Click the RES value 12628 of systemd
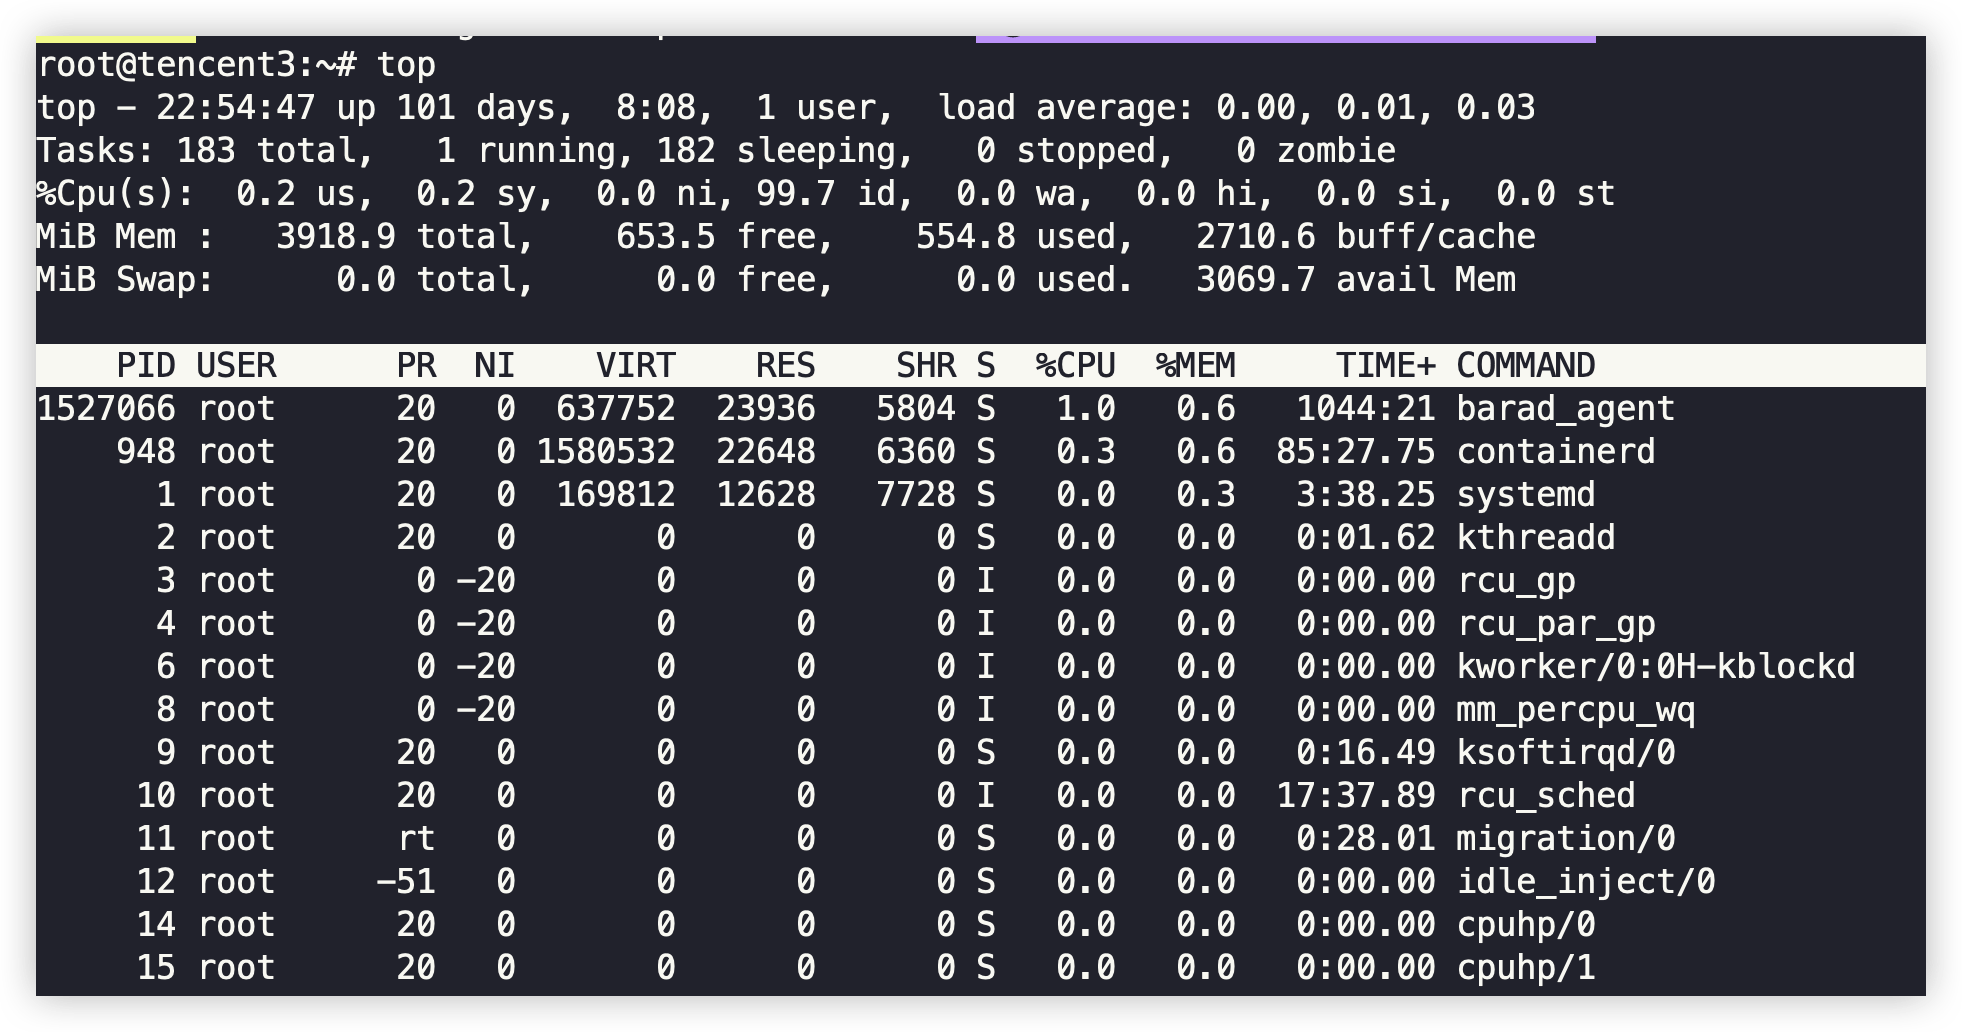 766,495
